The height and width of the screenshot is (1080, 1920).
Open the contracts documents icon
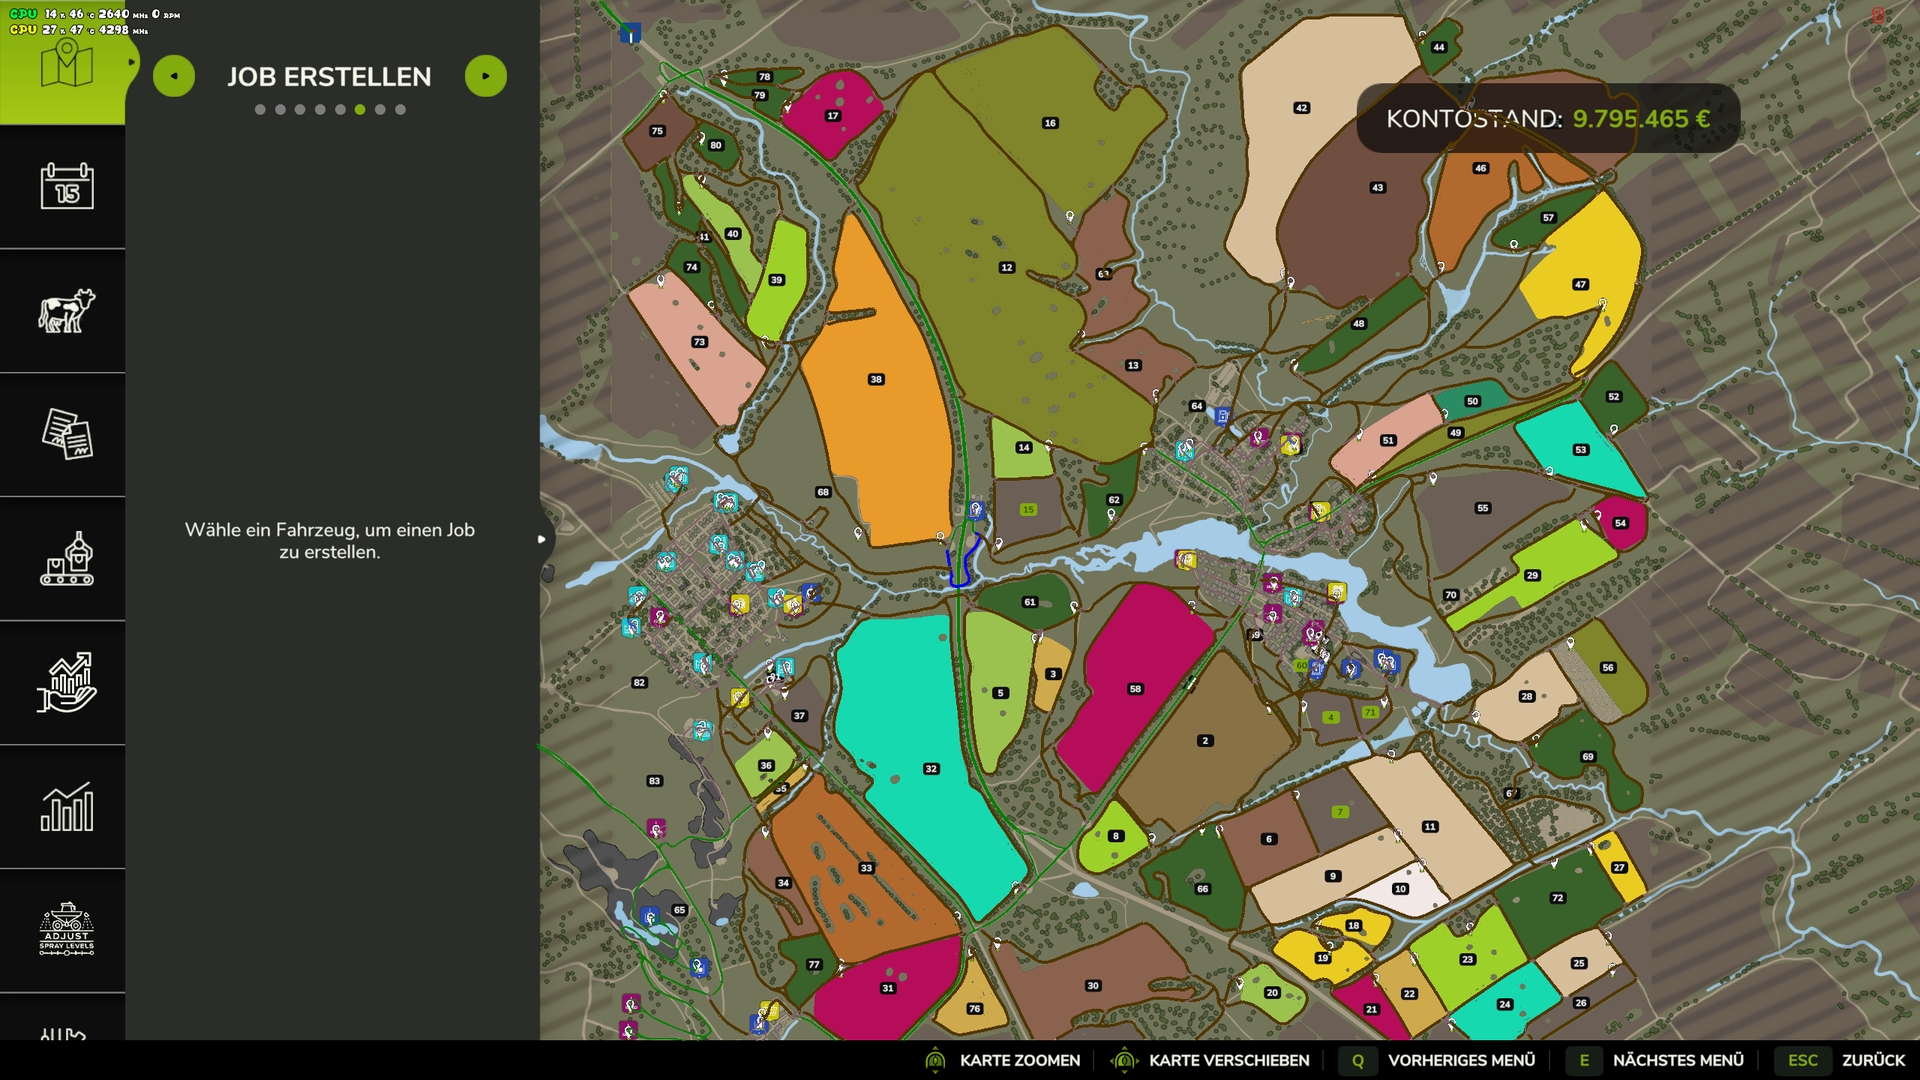(x=66, y=434)
